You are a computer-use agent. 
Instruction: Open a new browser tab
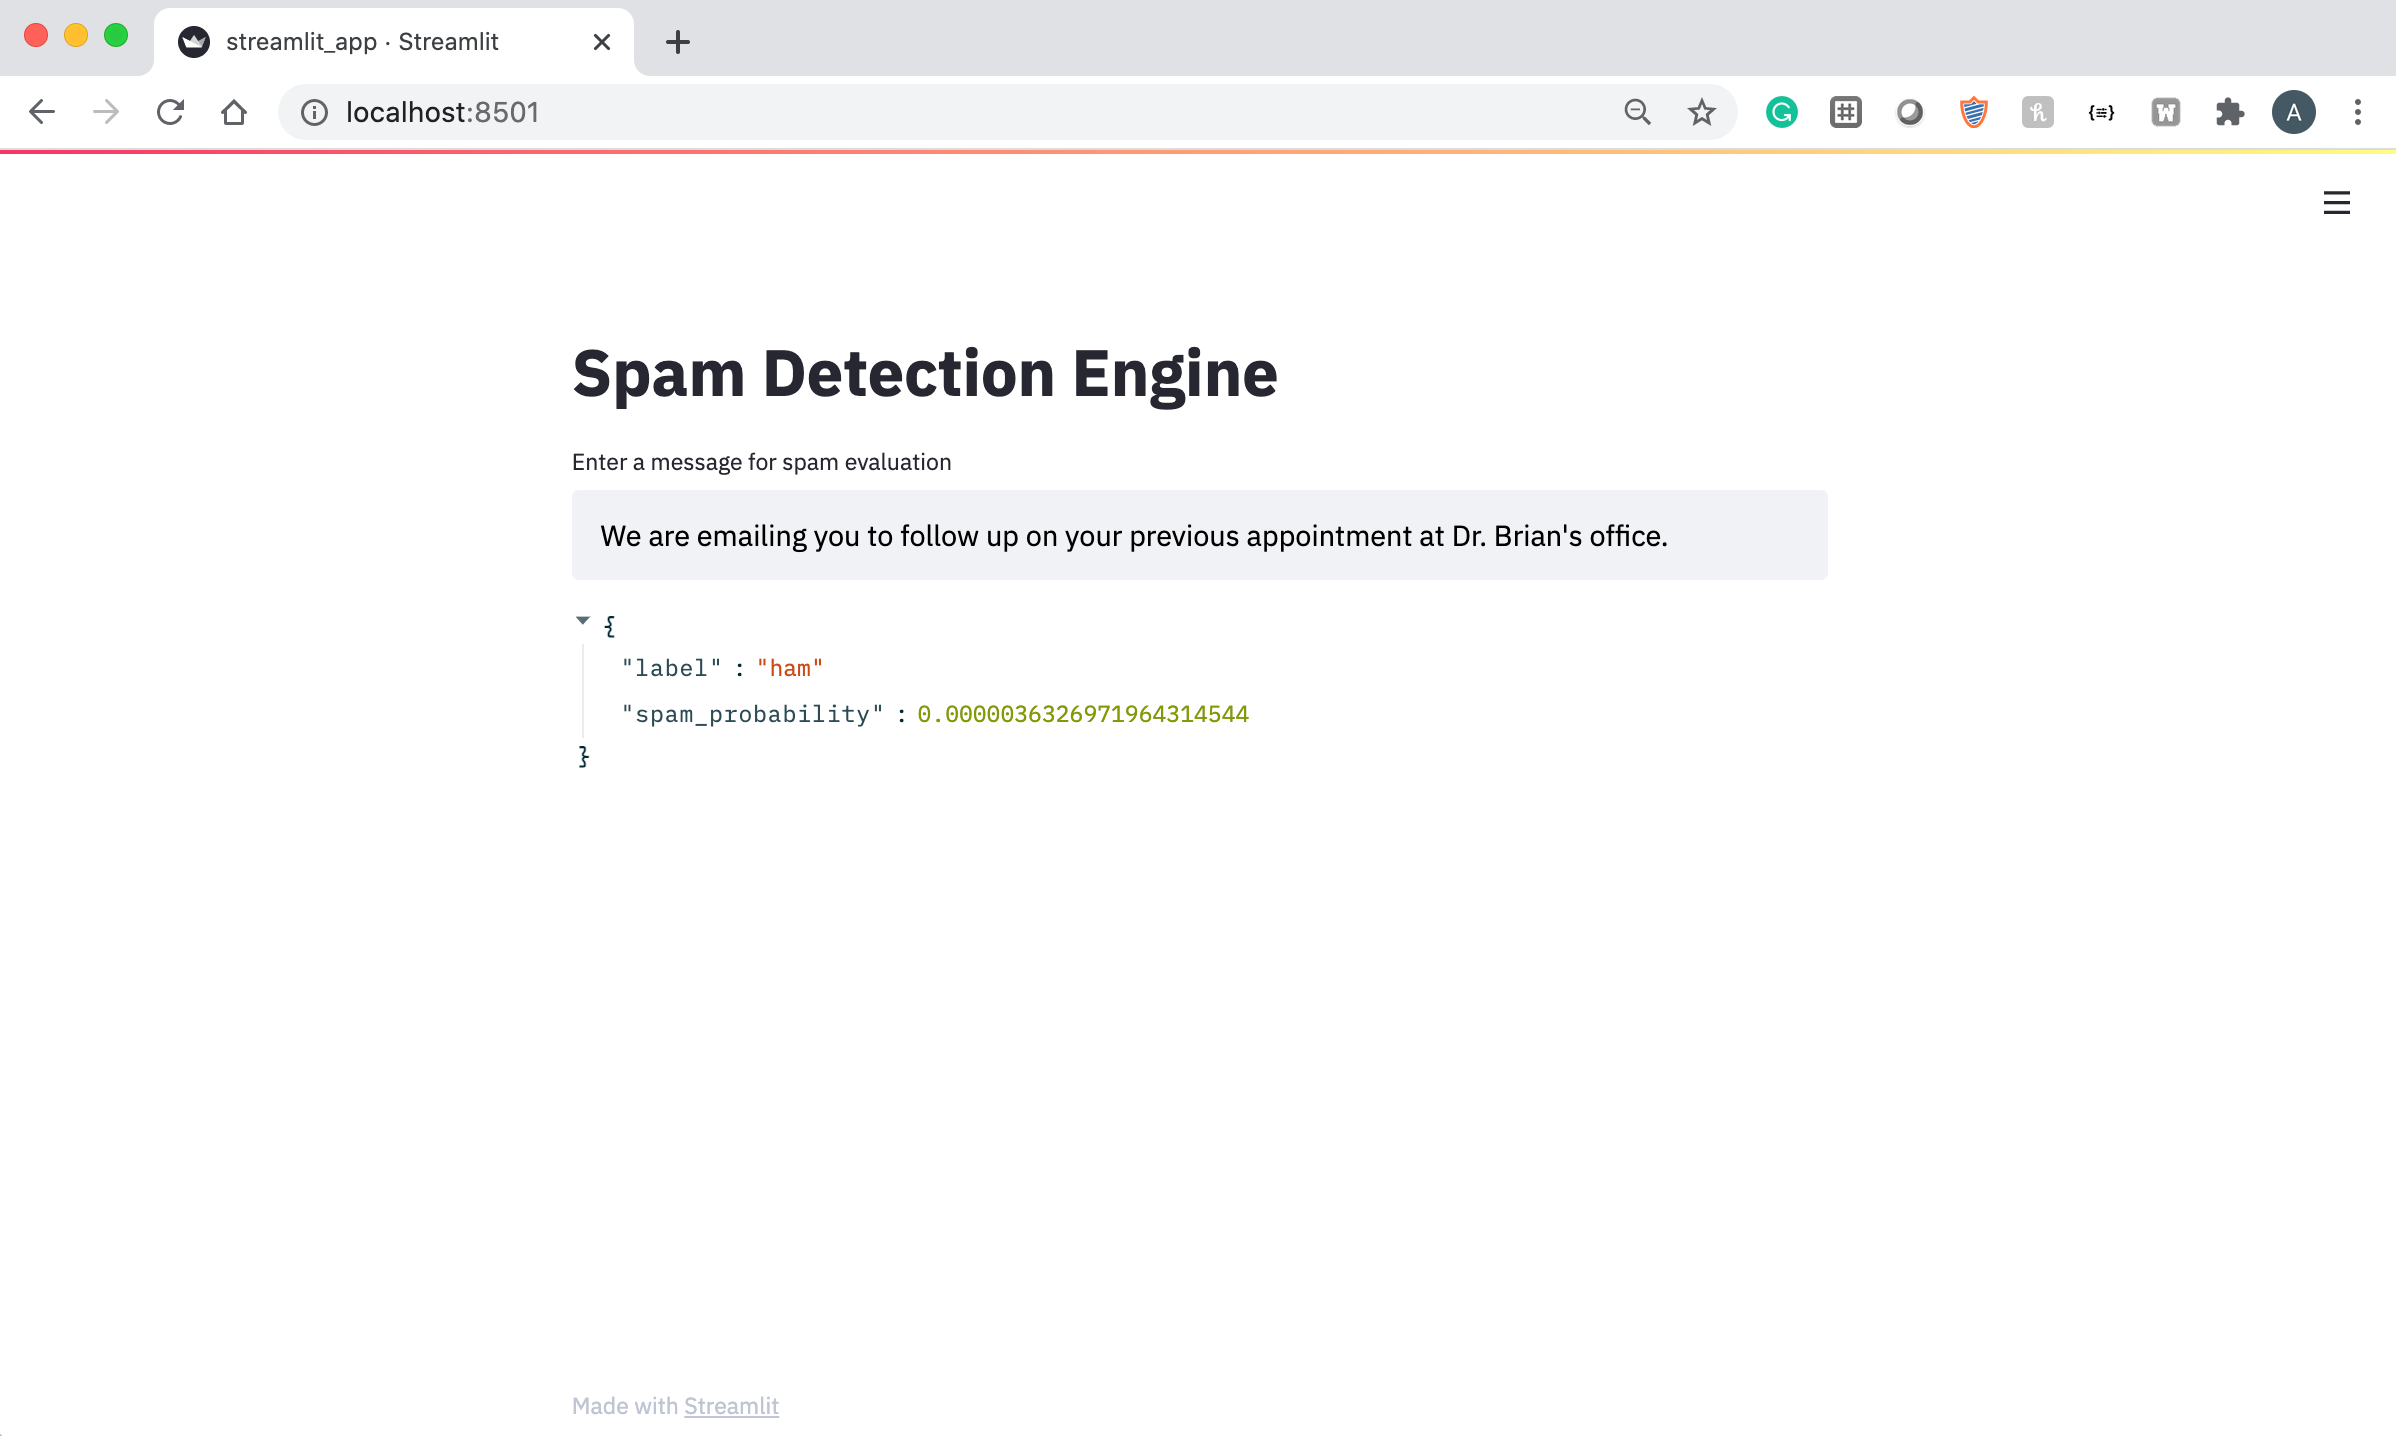point(677,42)
